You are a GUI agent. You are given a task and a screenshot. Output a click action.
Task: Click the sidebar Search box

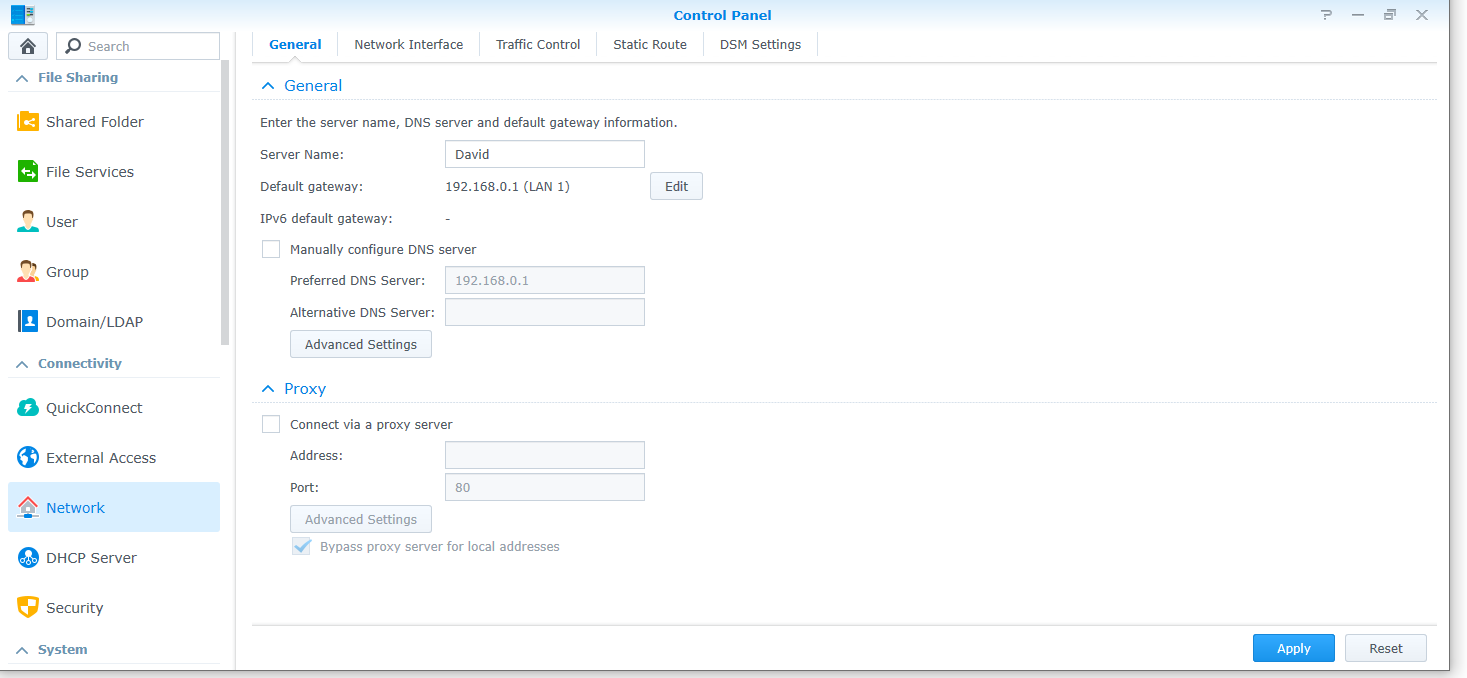(x=138, y=46)
